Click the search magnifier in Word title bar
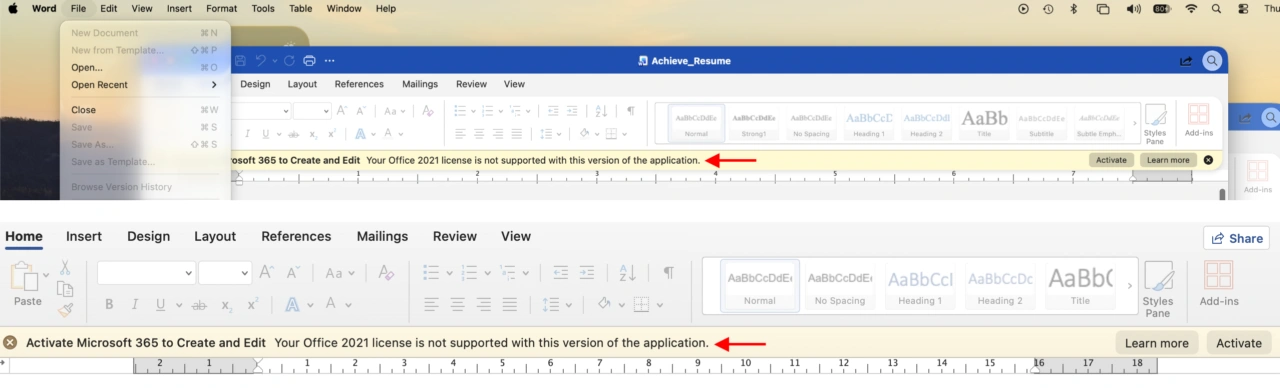The image size is (1280, 388). pyautogui.click(x=1212, y=61)
